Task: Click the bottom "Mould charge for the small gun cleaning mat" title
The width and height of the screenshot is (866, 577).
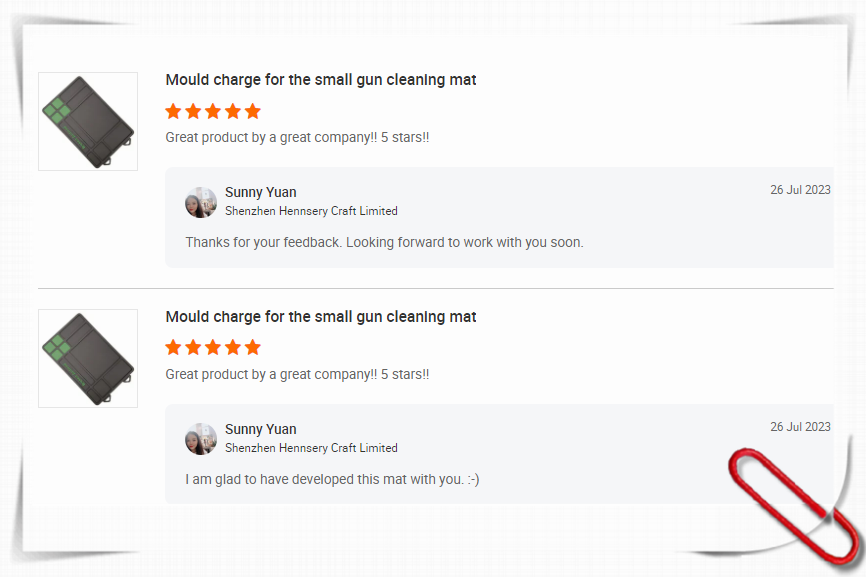Action: pos(321,317)
